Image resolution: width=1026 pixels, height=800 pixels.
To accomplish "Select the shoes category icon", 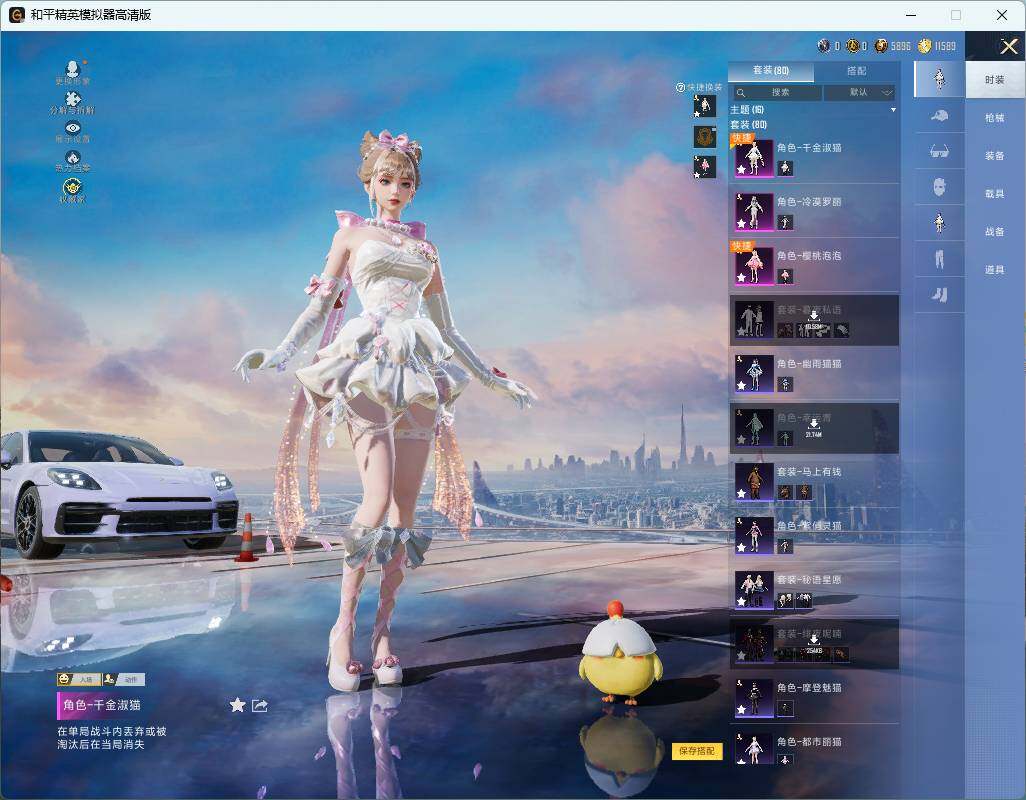I will coord(939,295).
